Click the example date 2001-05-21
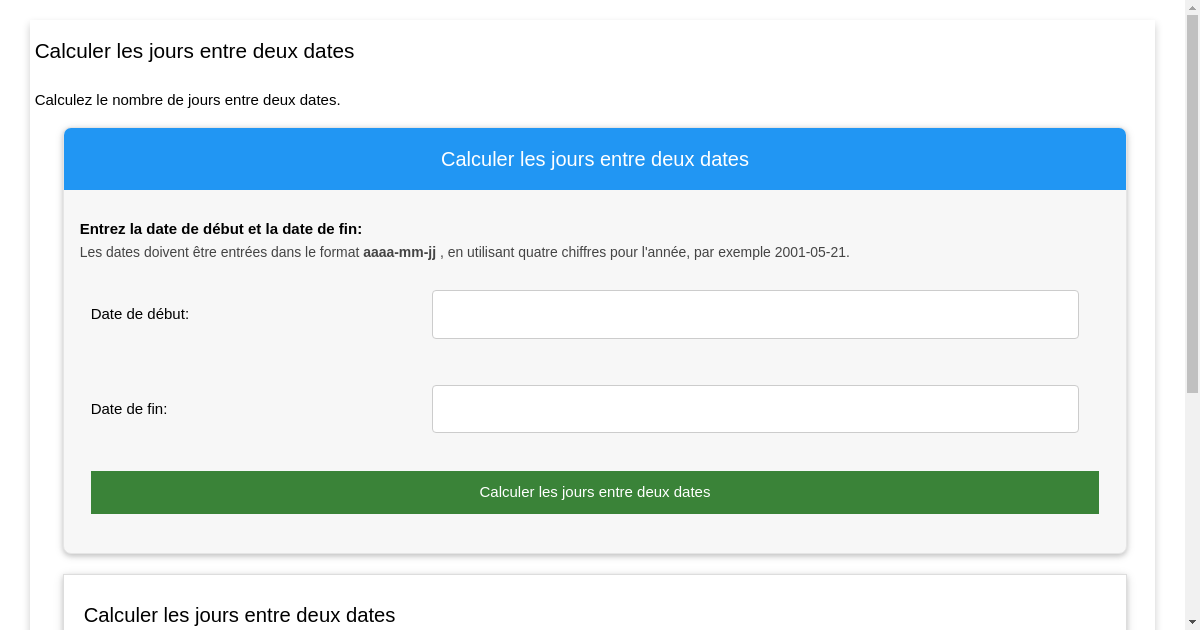1200x630 pixels. (x=811, y=252)
